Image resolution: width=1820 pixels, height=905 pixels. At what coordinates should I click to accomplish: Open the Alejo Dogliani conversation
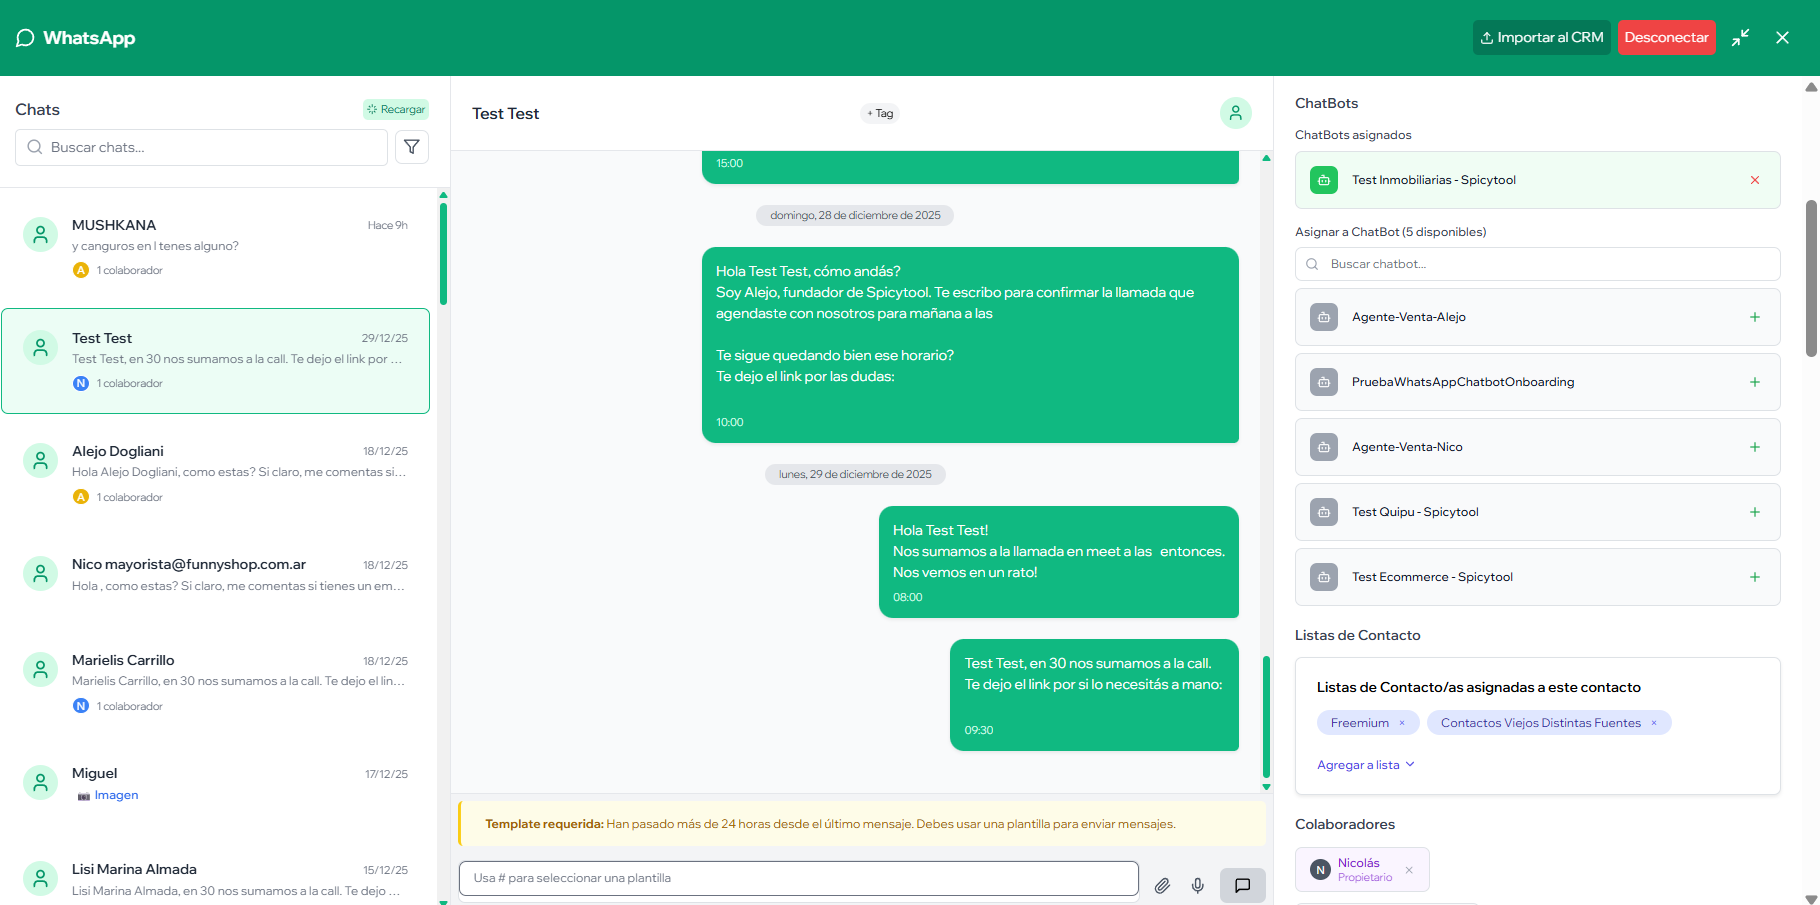coord(215,472)
